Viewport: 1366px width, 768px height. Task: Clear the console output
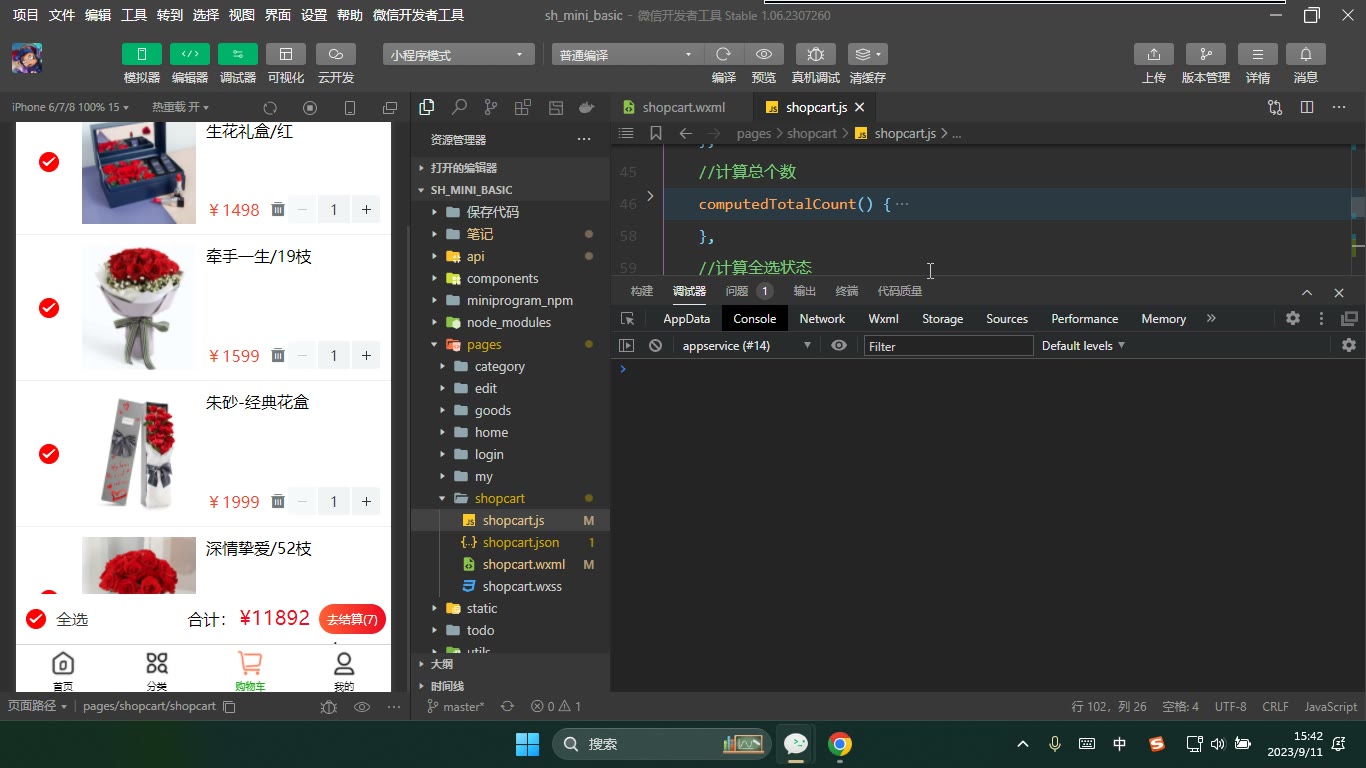point(655,345)
